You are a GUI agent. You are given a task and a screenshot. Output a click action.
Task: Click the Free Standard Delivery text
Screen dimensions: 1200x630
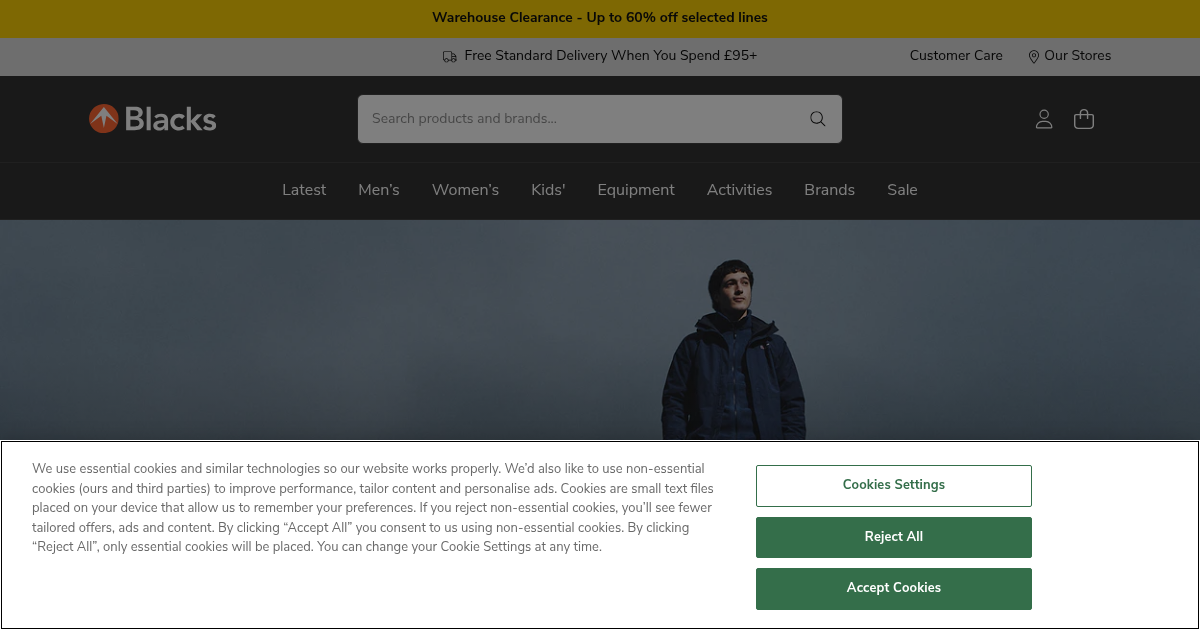[611, 56]
